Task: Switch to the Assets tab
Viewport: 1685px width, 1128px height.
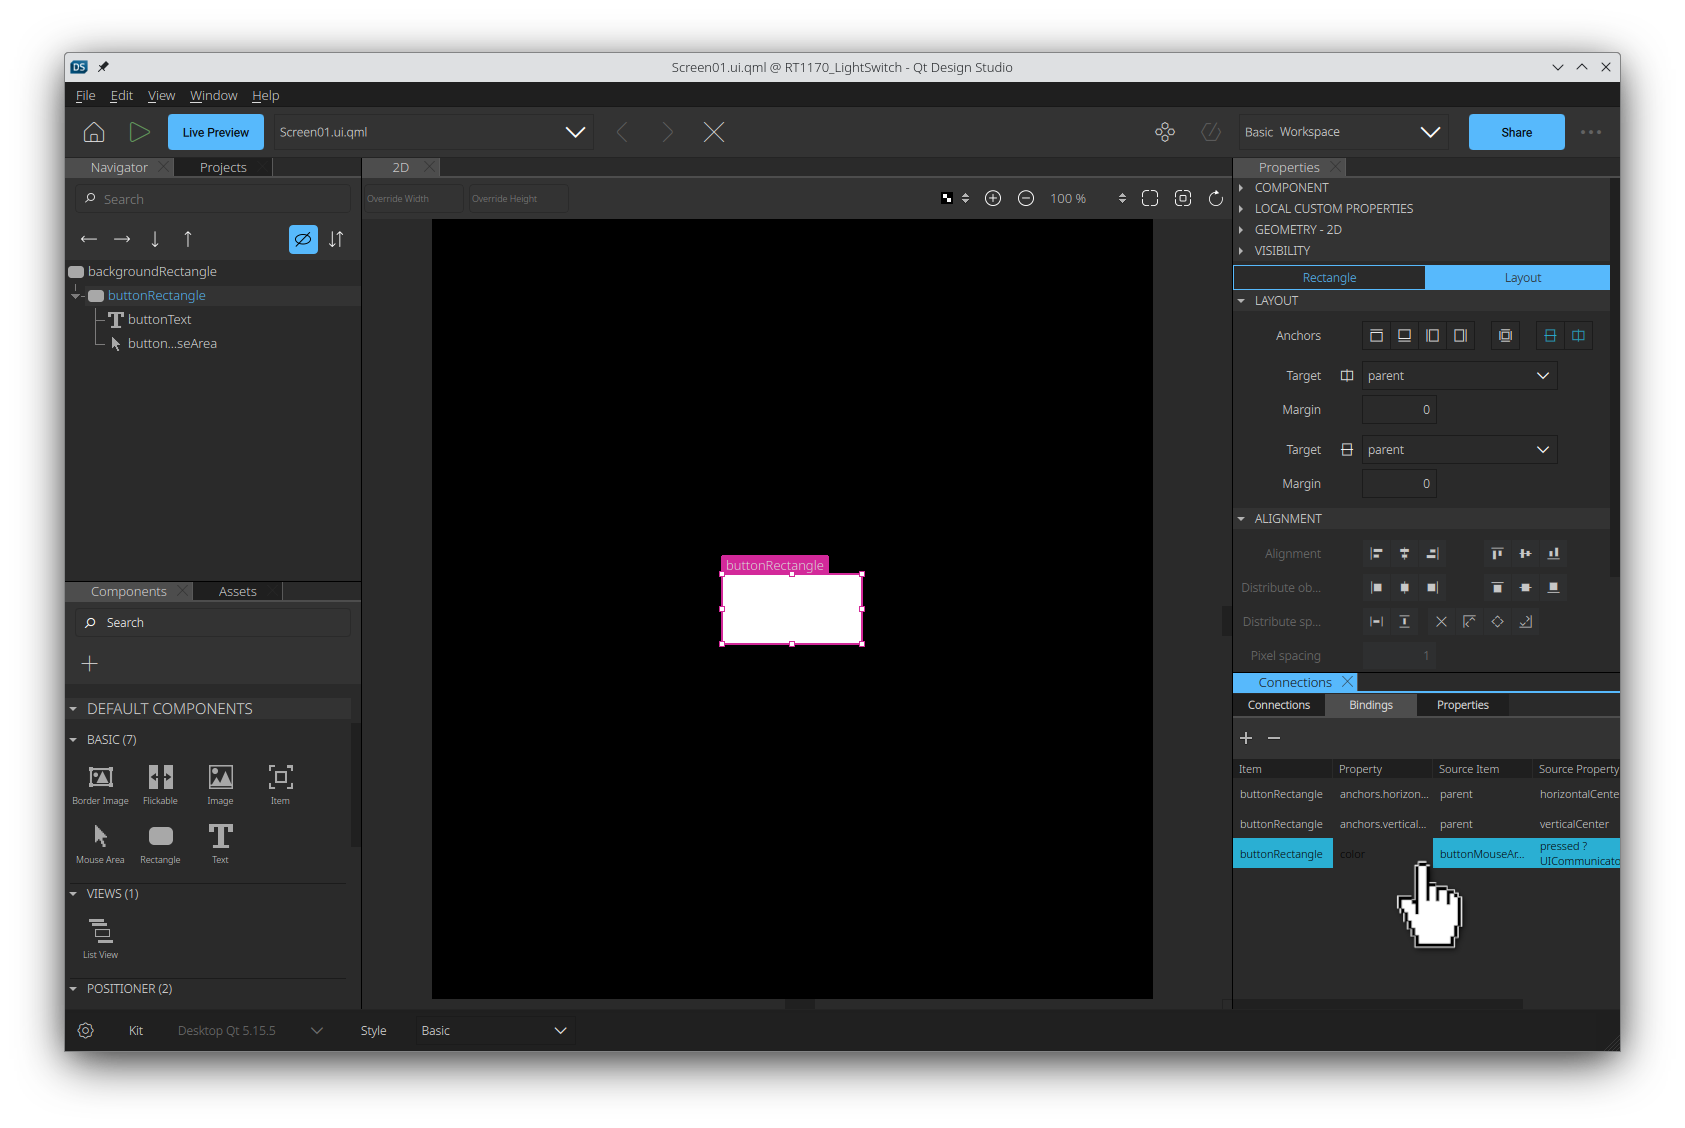Action: point(237,592)
